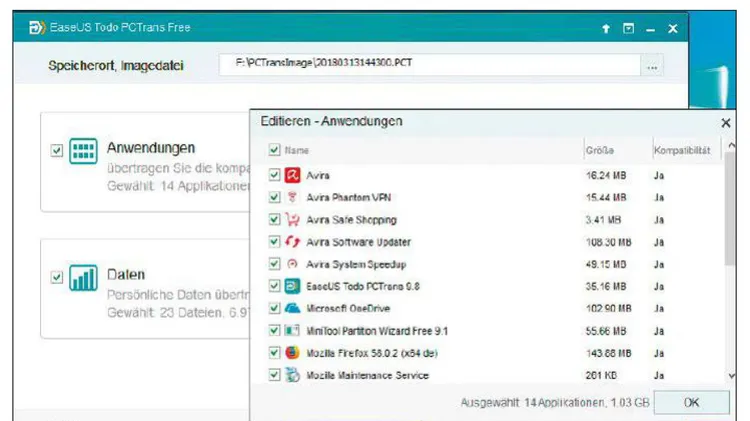Close the Editieren - Anwendungen dialog
750x421 pixels.
click(x=726, y=123)
